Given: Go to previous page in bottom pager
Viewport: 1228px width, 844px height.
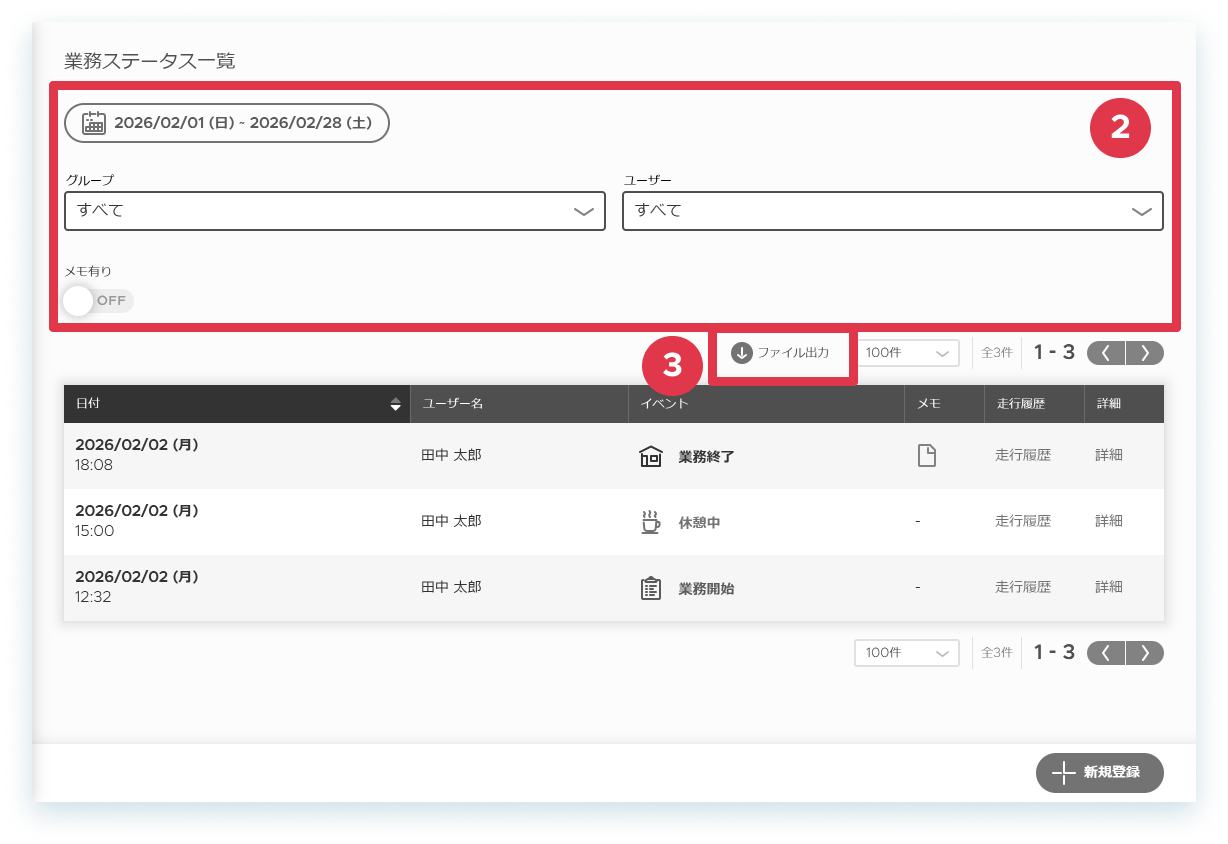Looking at the screenshot, I should [1106, 653].
